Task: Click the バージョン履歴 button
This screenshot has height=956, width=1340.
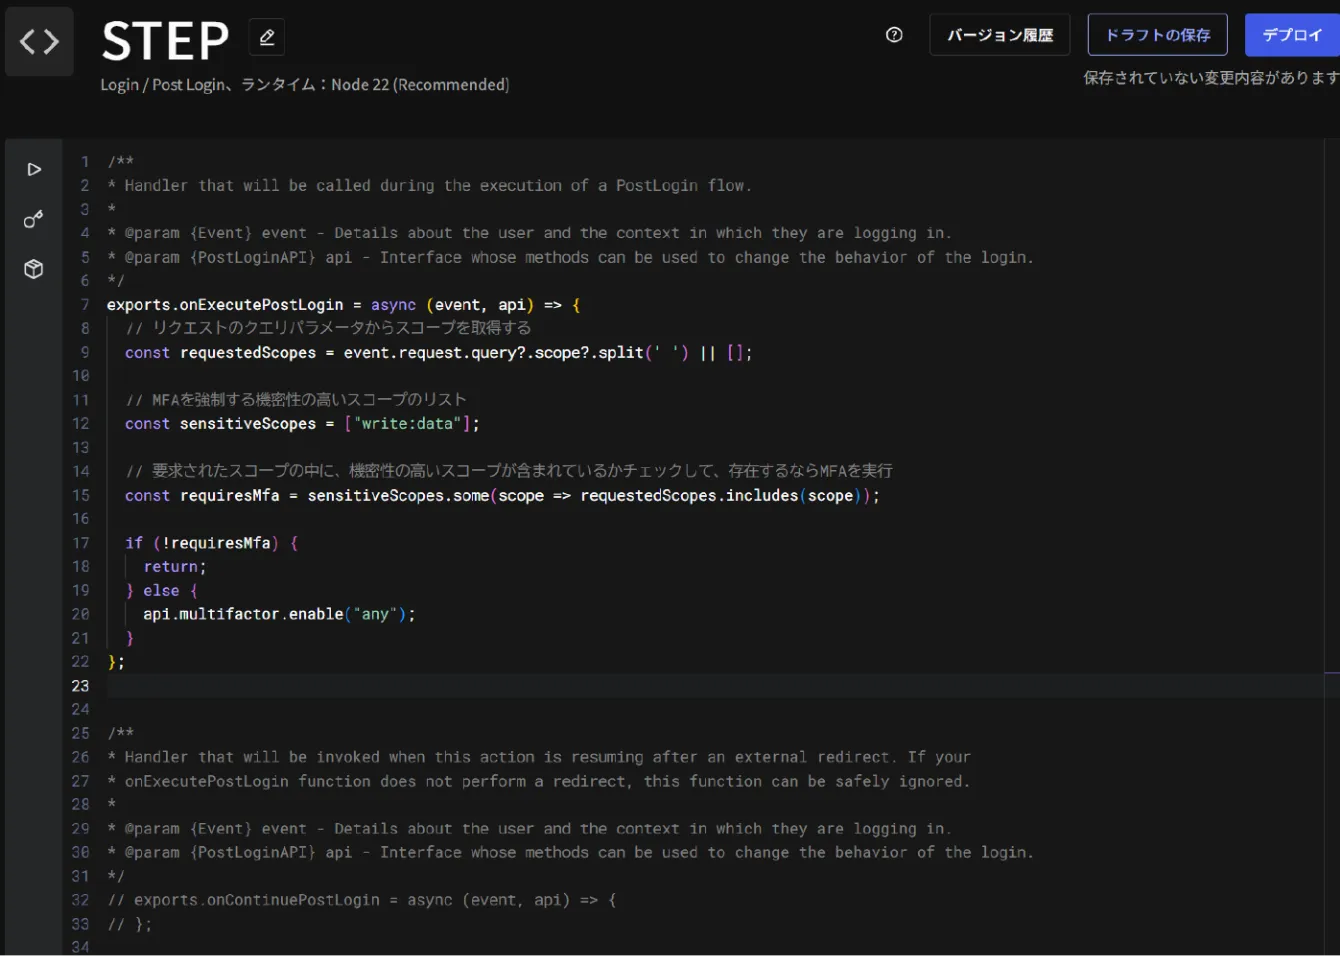Action: 999,35
